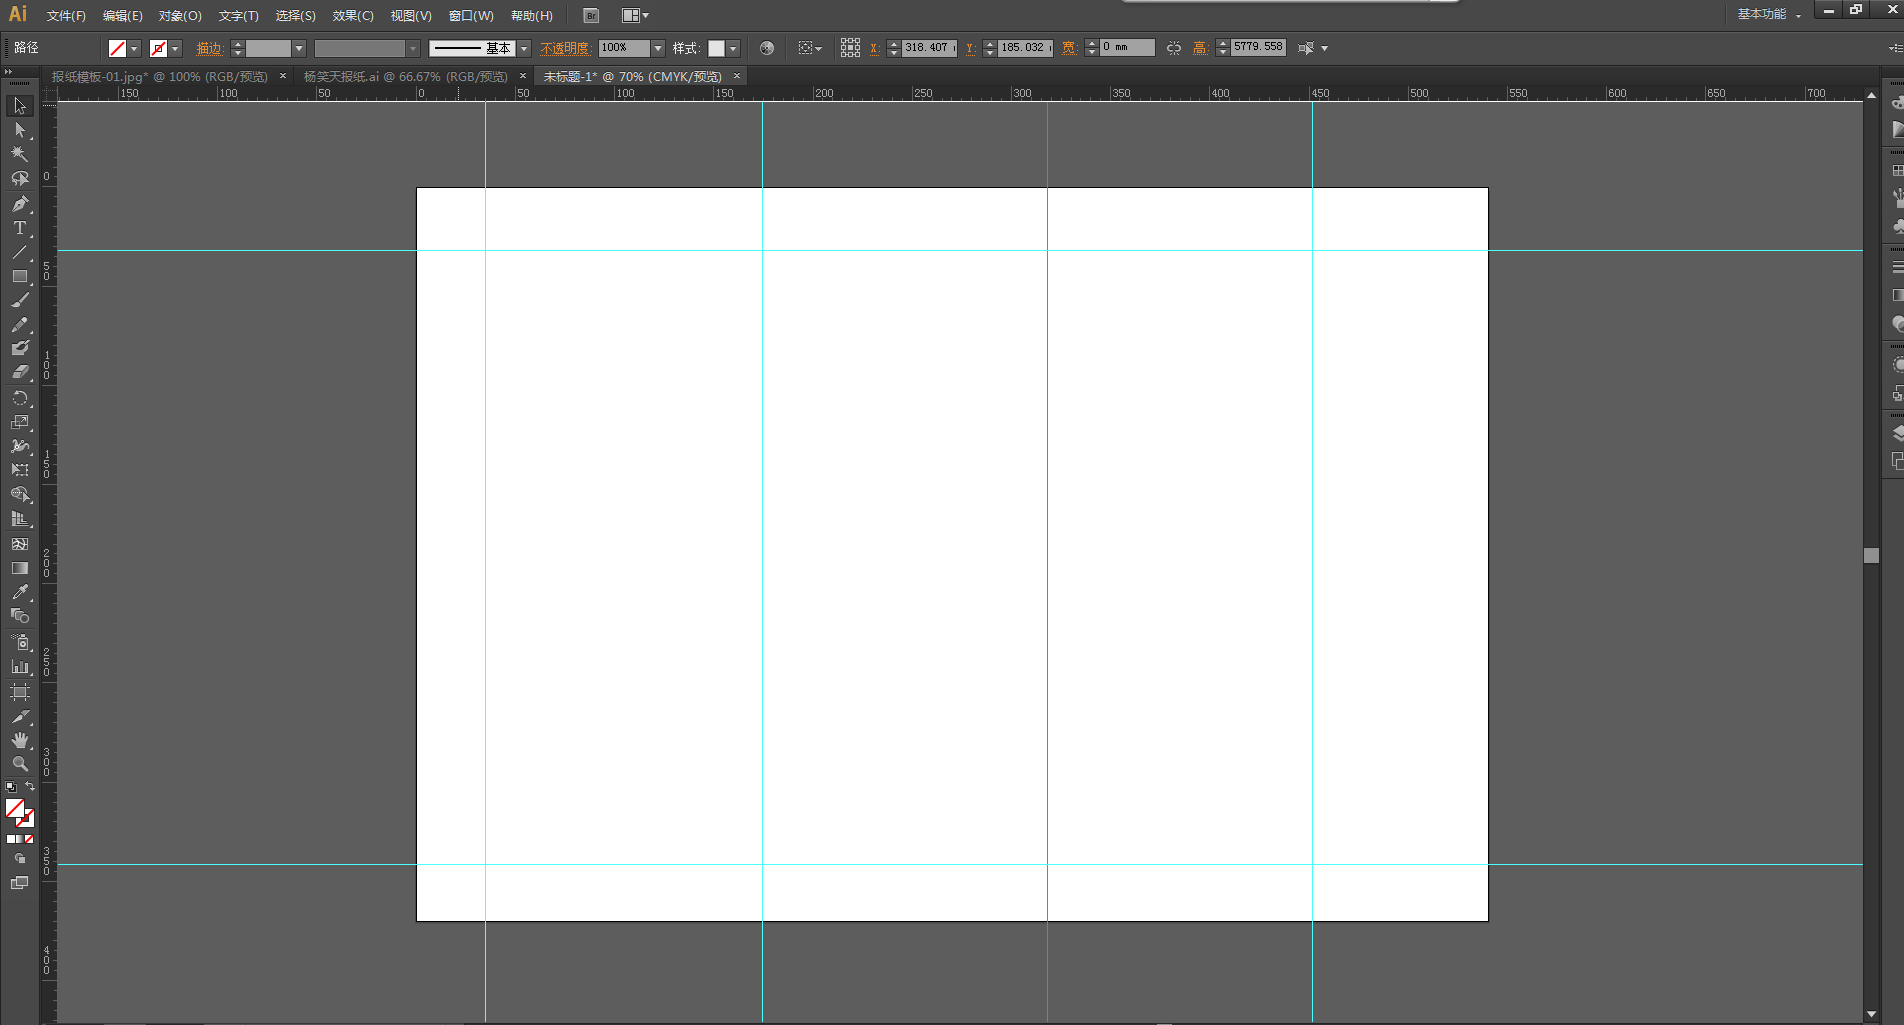The height and width of the screenshot is (1025, 1904).
Task: Select the Symbol Sprayer tool
Action: 20,642
